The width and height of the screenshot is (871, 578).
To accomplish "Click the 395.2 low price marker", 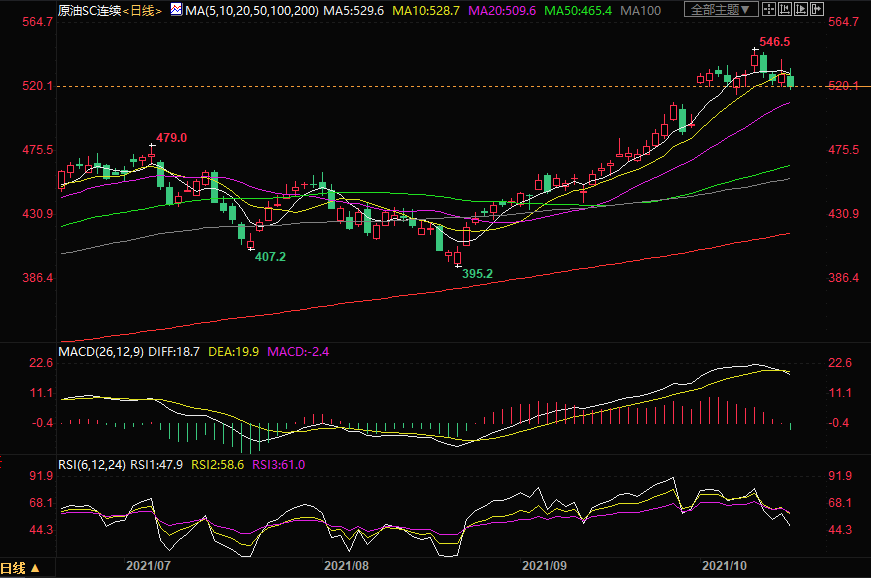I will (477, 273).
